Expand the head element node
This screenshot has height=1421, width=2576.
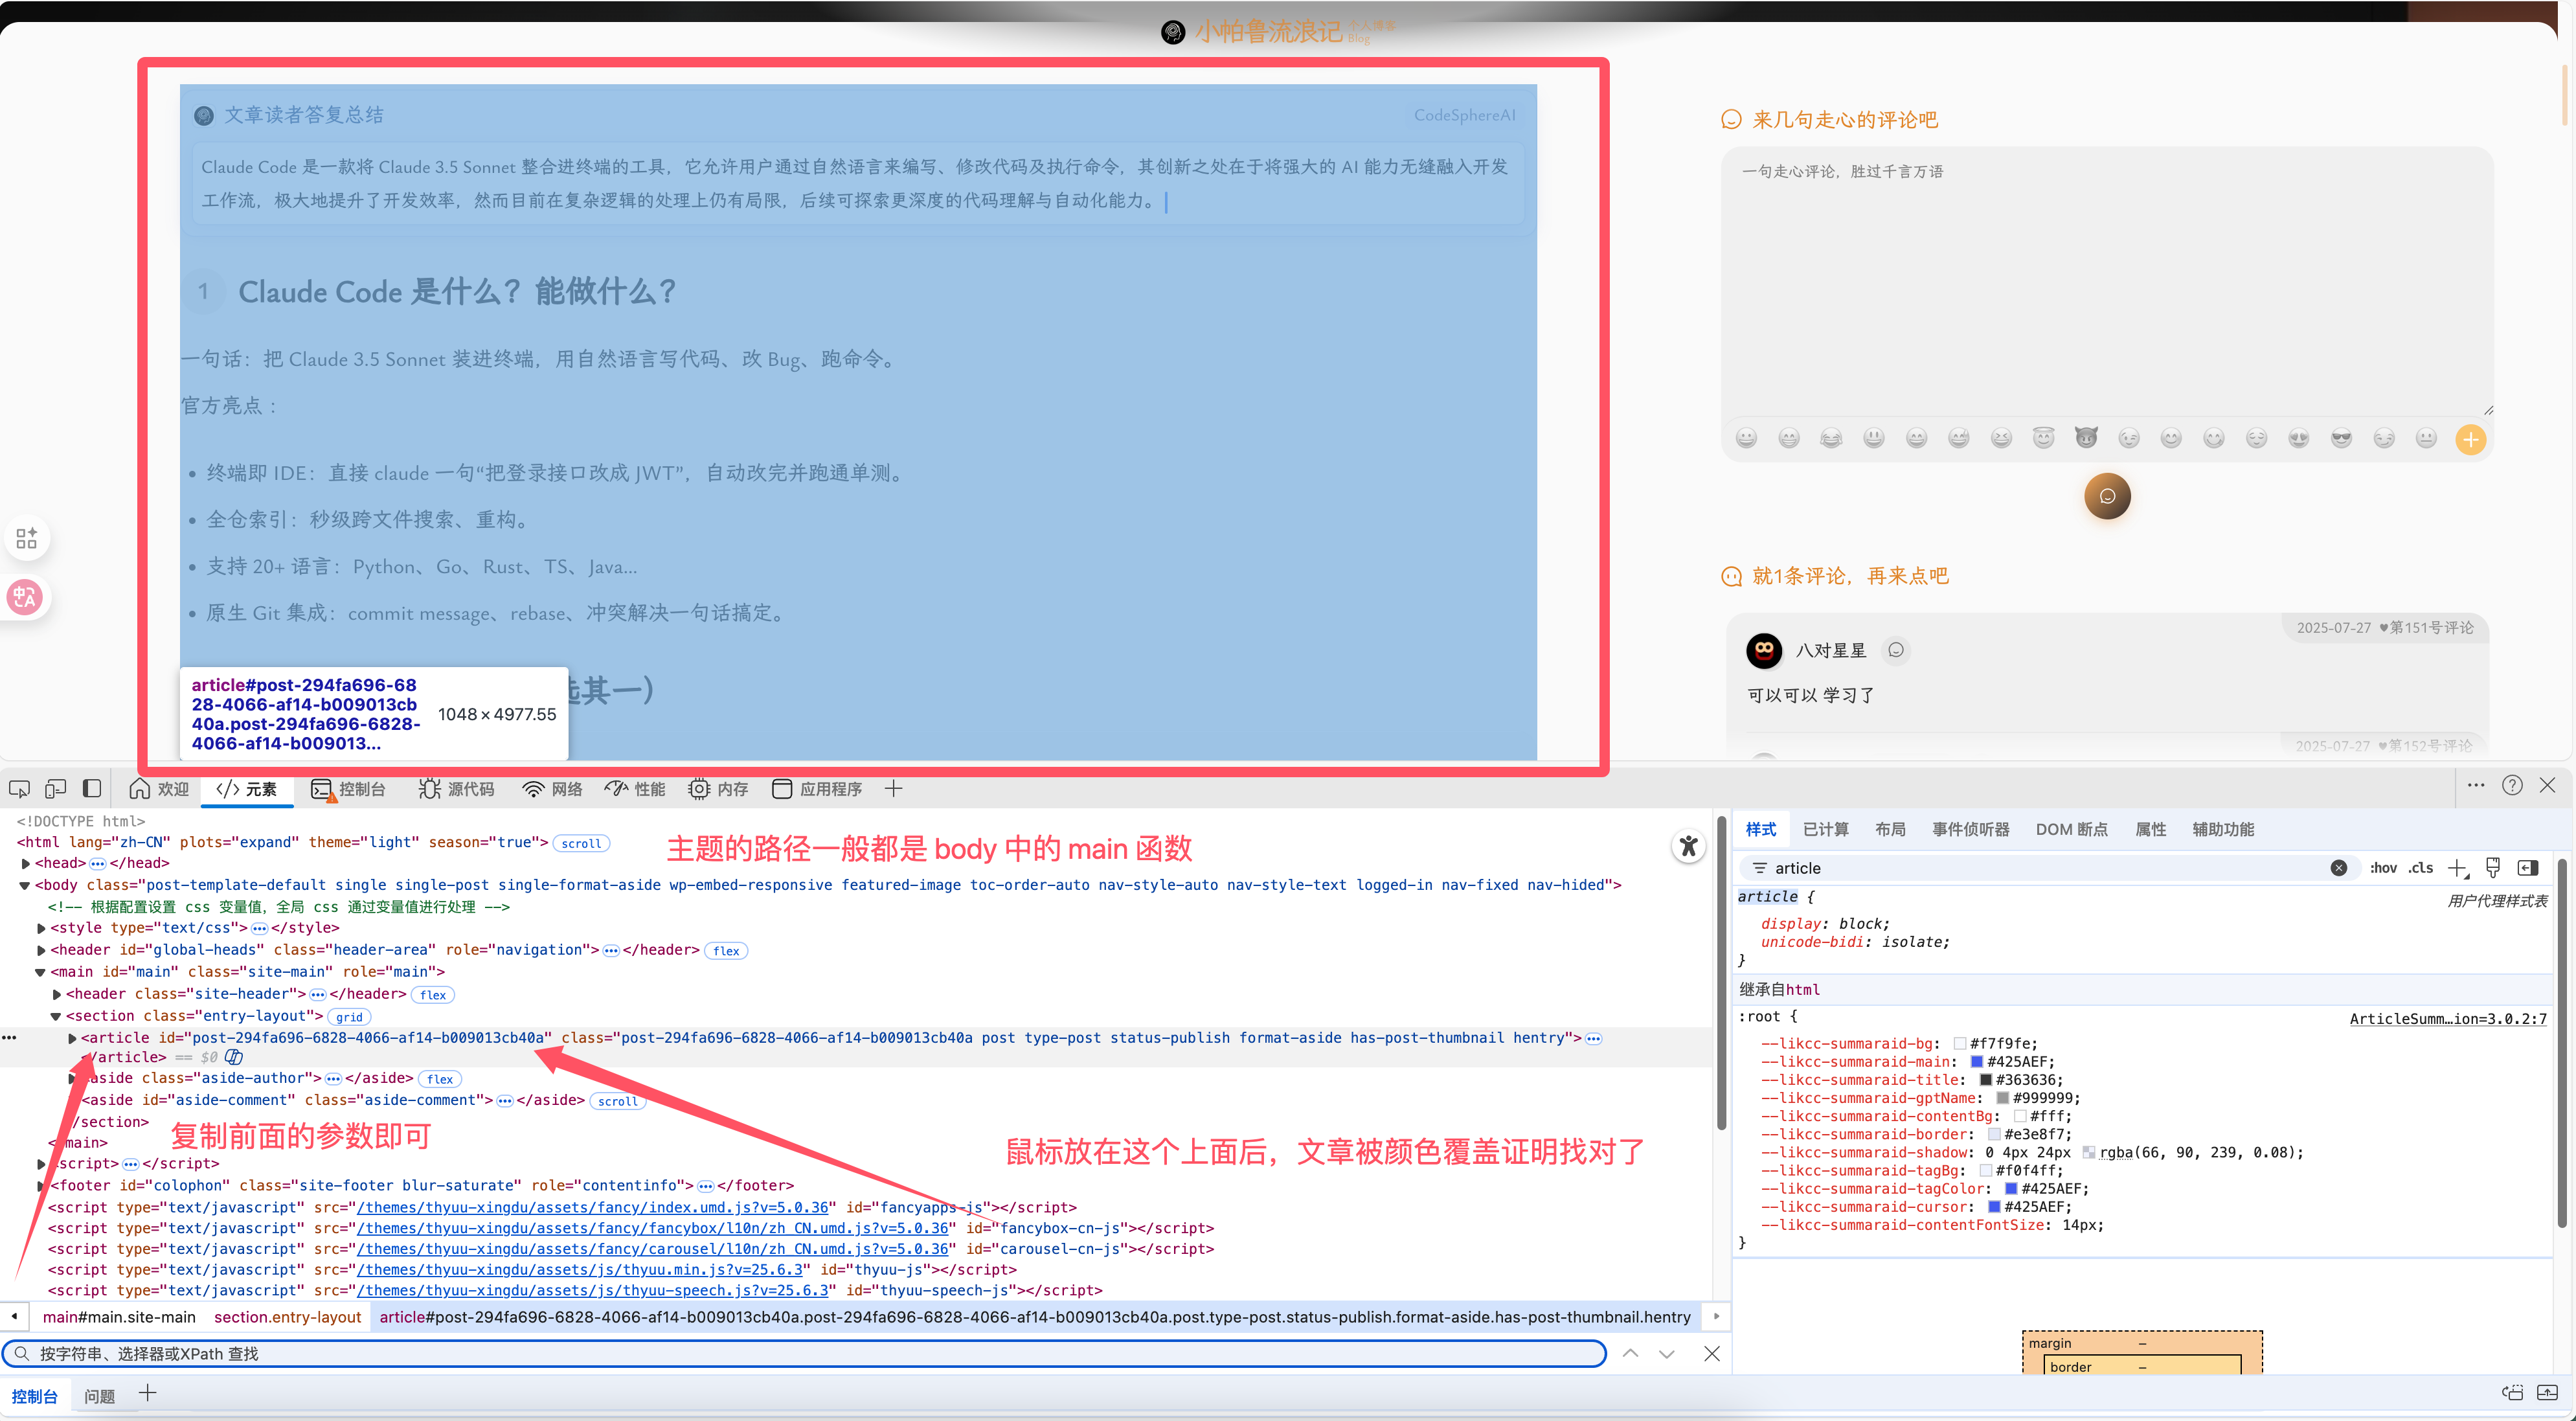[26, 863]
